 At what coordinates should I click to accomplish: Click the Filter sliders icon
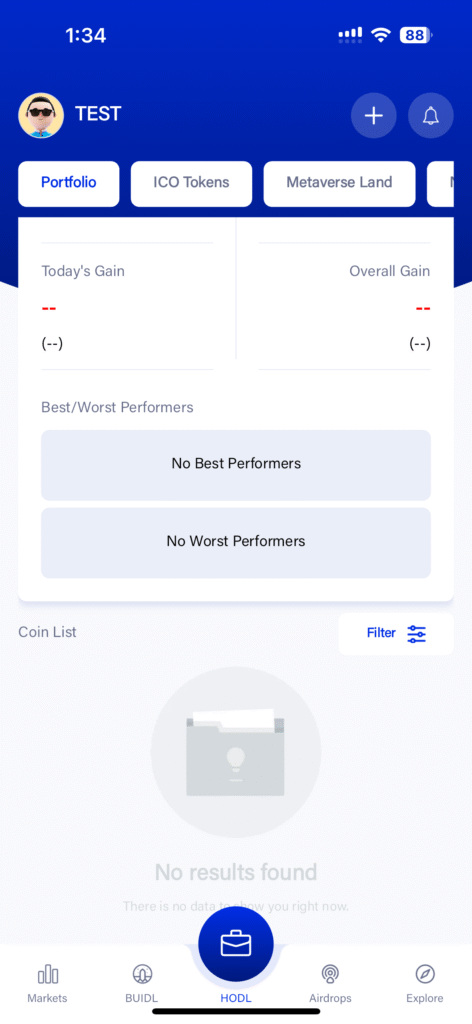[x=417, y=633]
